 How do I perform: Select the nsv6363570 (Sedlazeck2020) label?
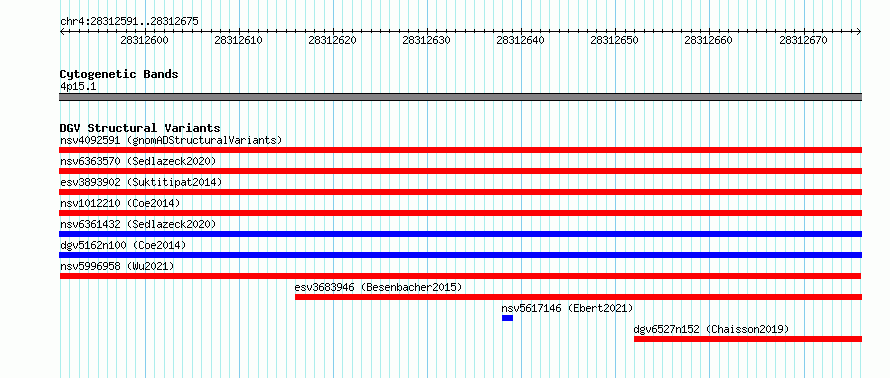pos(138,161)
